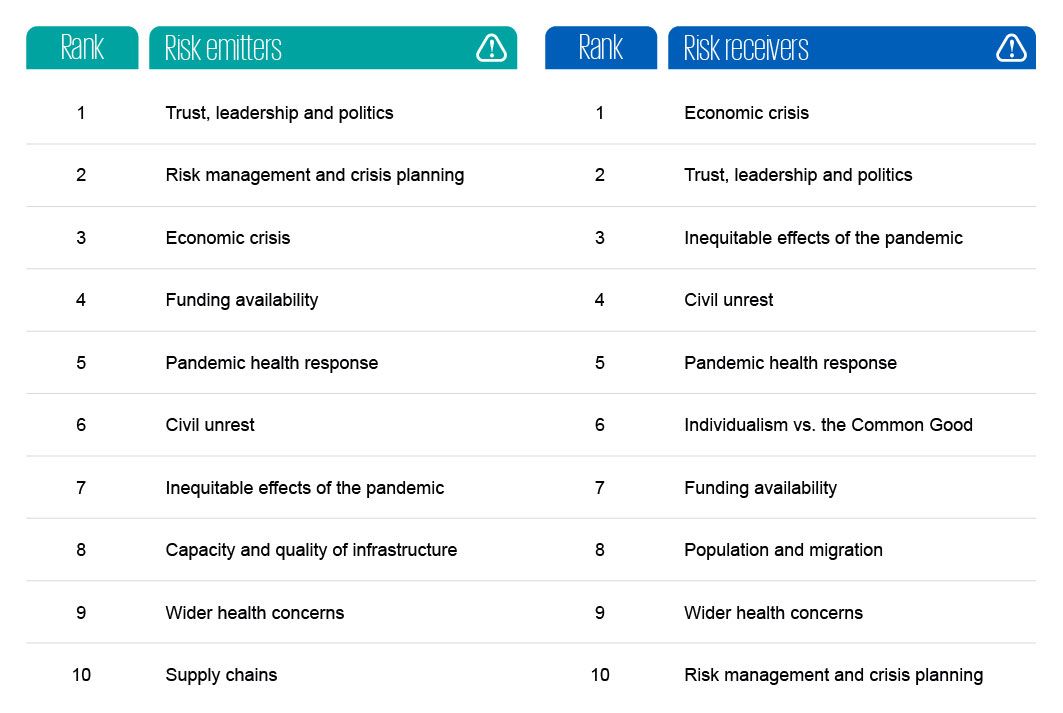Select Supply chains in emitters list
The height and width of the screenshot is (713, 1063).
pos(221,675)
